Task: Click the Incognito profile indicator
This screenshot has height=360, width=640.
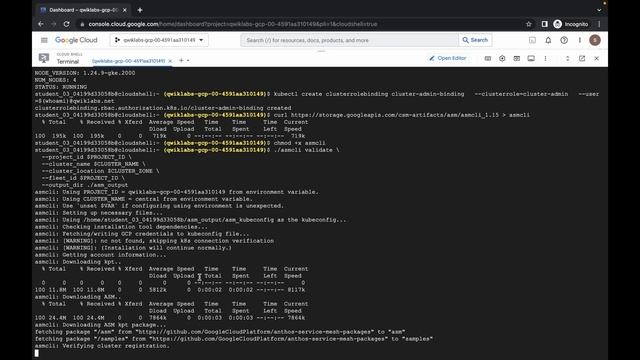Action: coord(571,24)
